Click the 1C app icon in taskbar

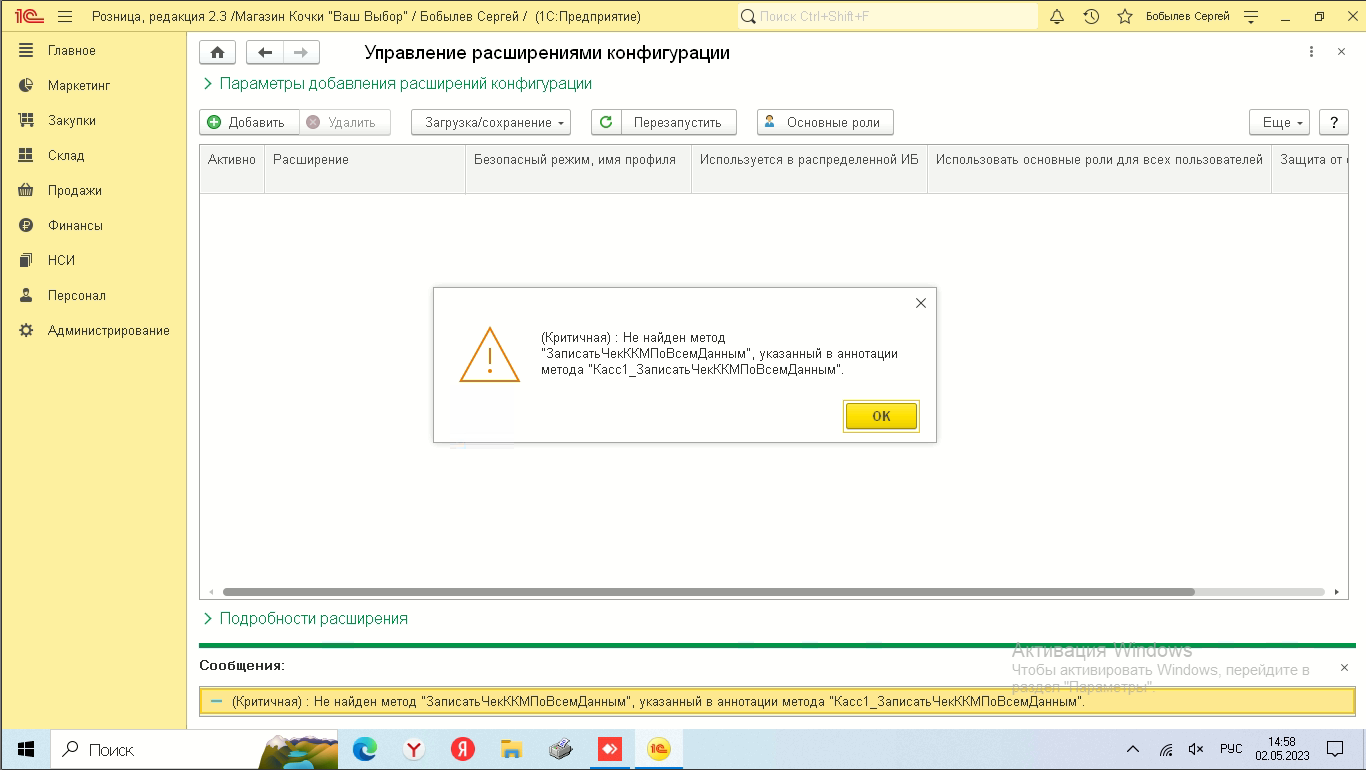[658, 749]
